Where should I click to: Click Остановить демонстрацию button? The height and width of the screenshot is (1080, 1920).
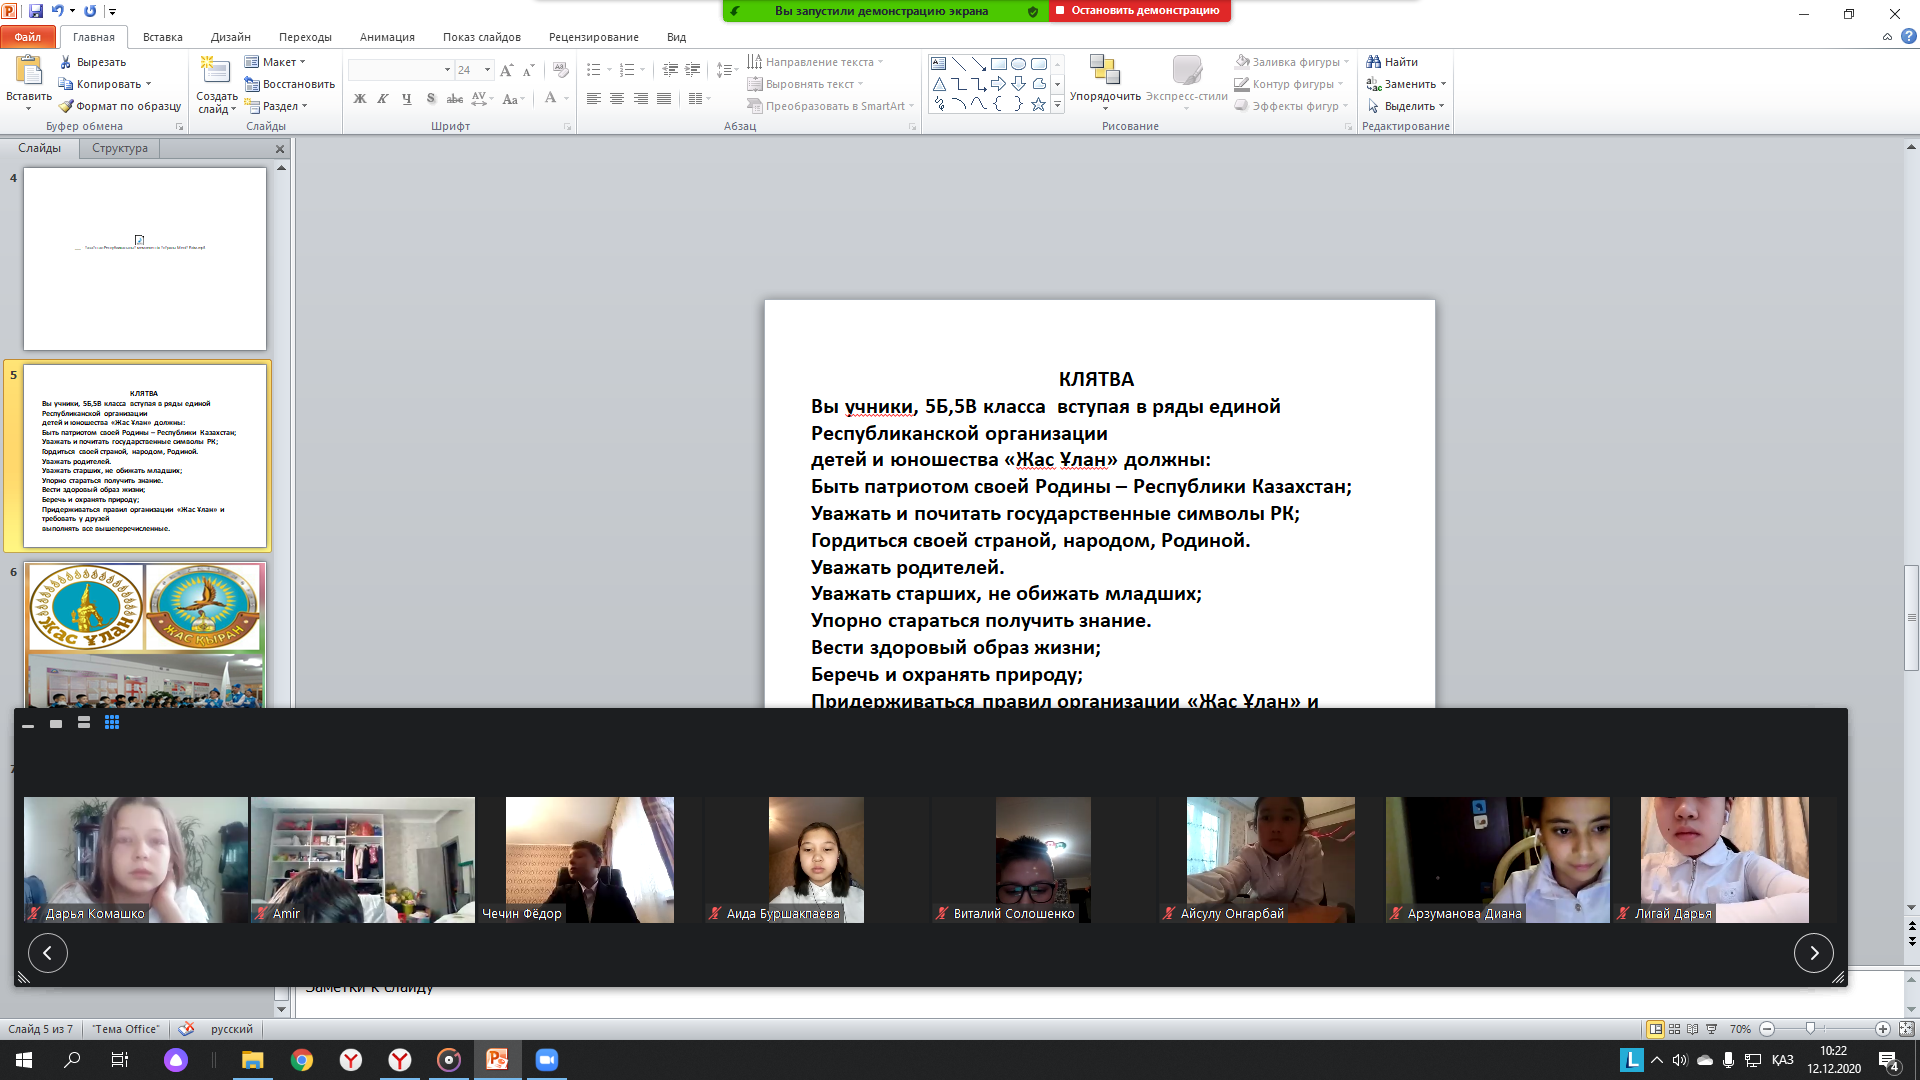point(1139,11)
